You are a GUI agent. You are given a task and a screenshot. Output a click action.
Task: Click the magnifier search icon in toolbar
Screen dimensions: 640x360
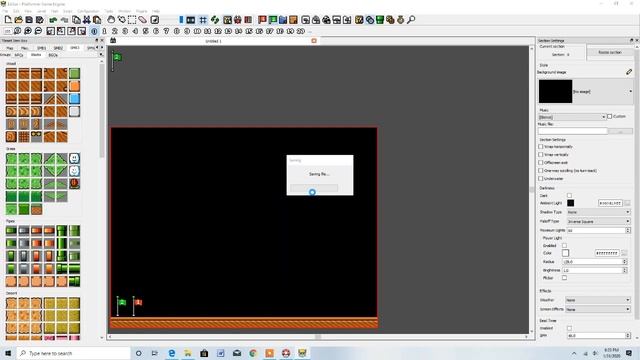pyautogui.click(x=411, y=20)
